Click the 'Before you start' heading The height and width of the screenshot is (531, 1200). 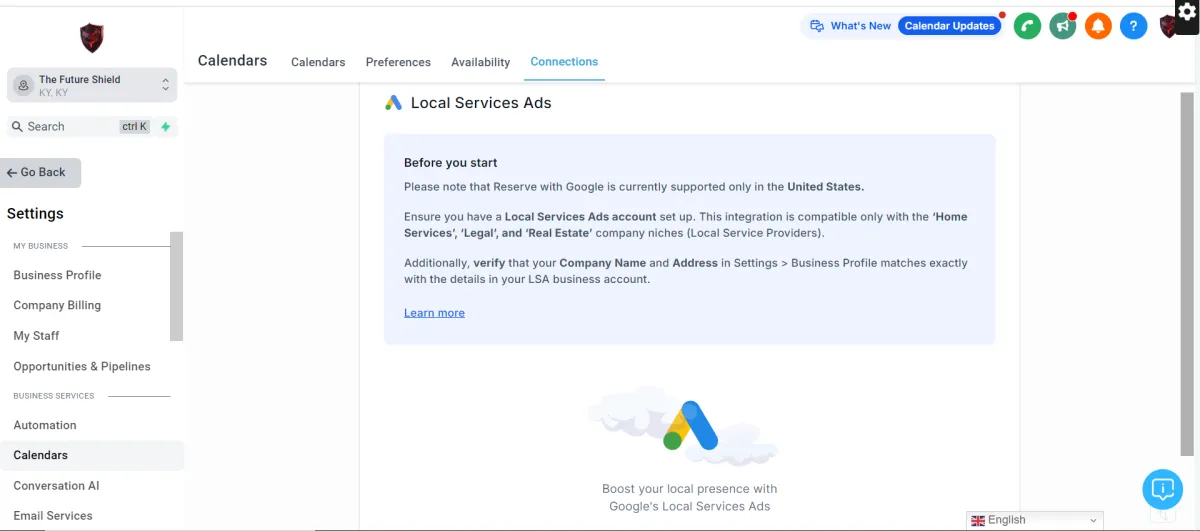point(450,163)
